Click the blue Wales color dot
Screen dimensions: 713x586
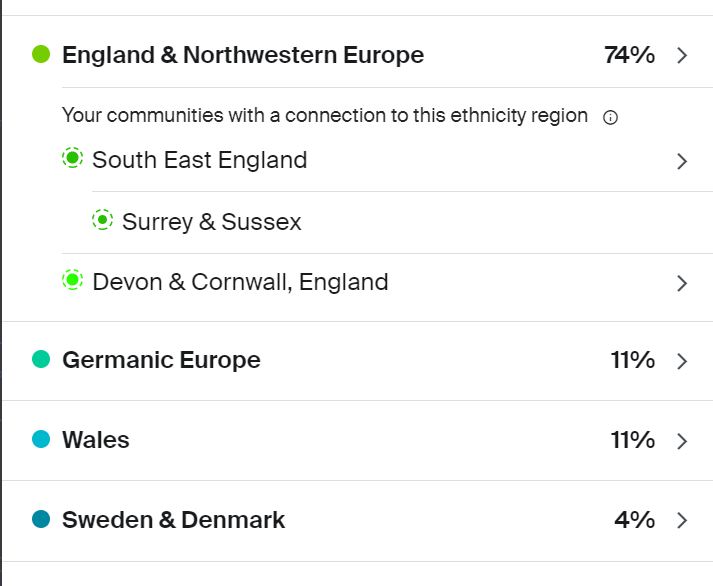(x=41, y=439)
